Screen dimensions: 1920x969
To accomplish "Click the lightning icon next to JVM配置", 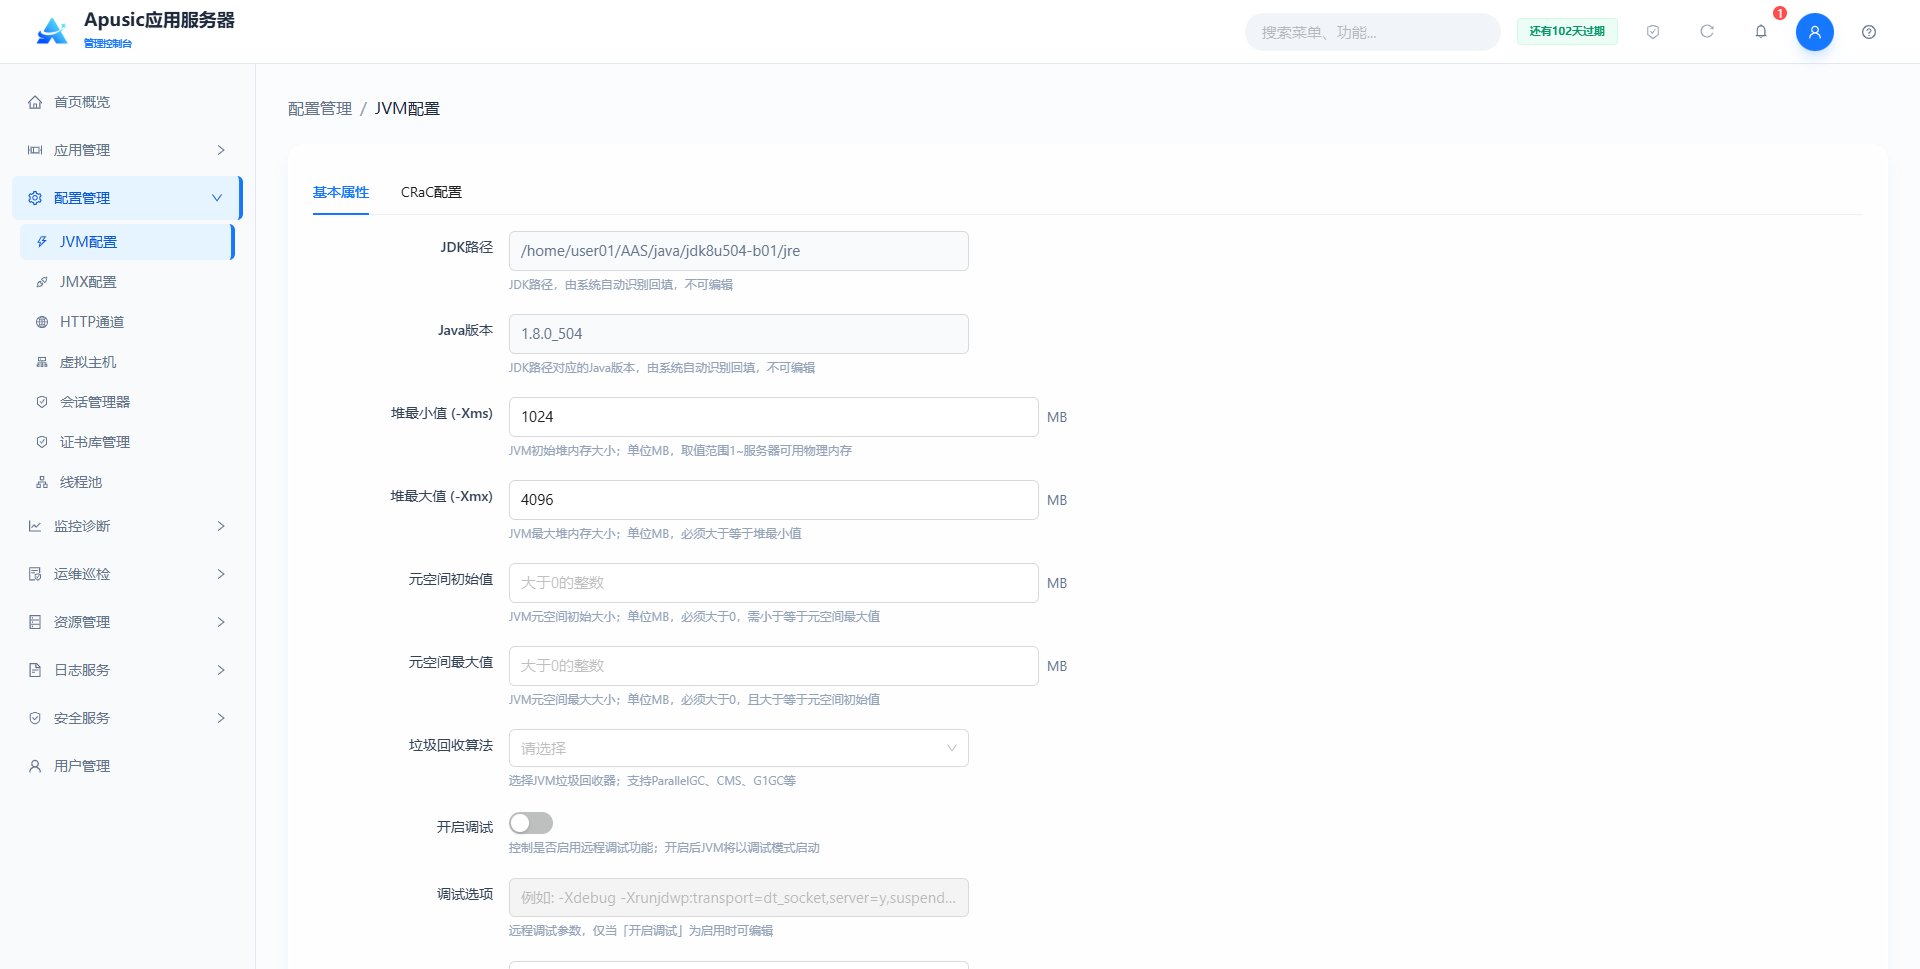I will coord(42,242).
